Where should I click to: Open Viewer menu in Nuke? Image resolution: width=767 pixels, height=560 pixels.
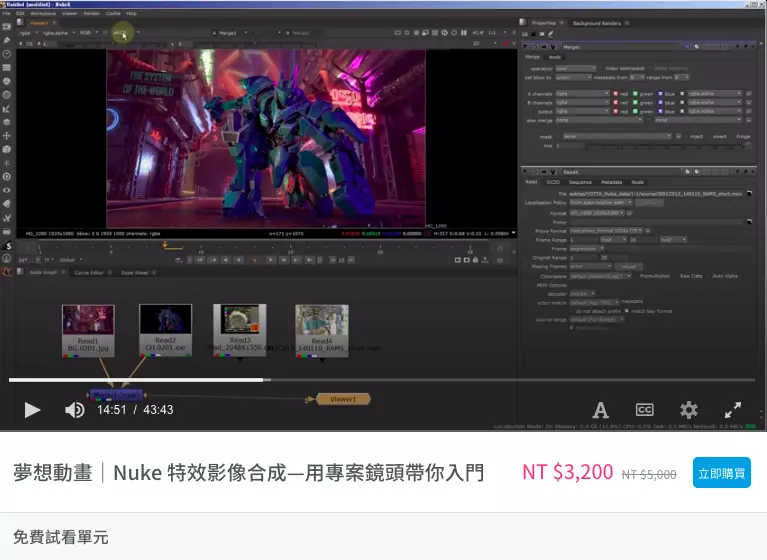pos(69,13)
